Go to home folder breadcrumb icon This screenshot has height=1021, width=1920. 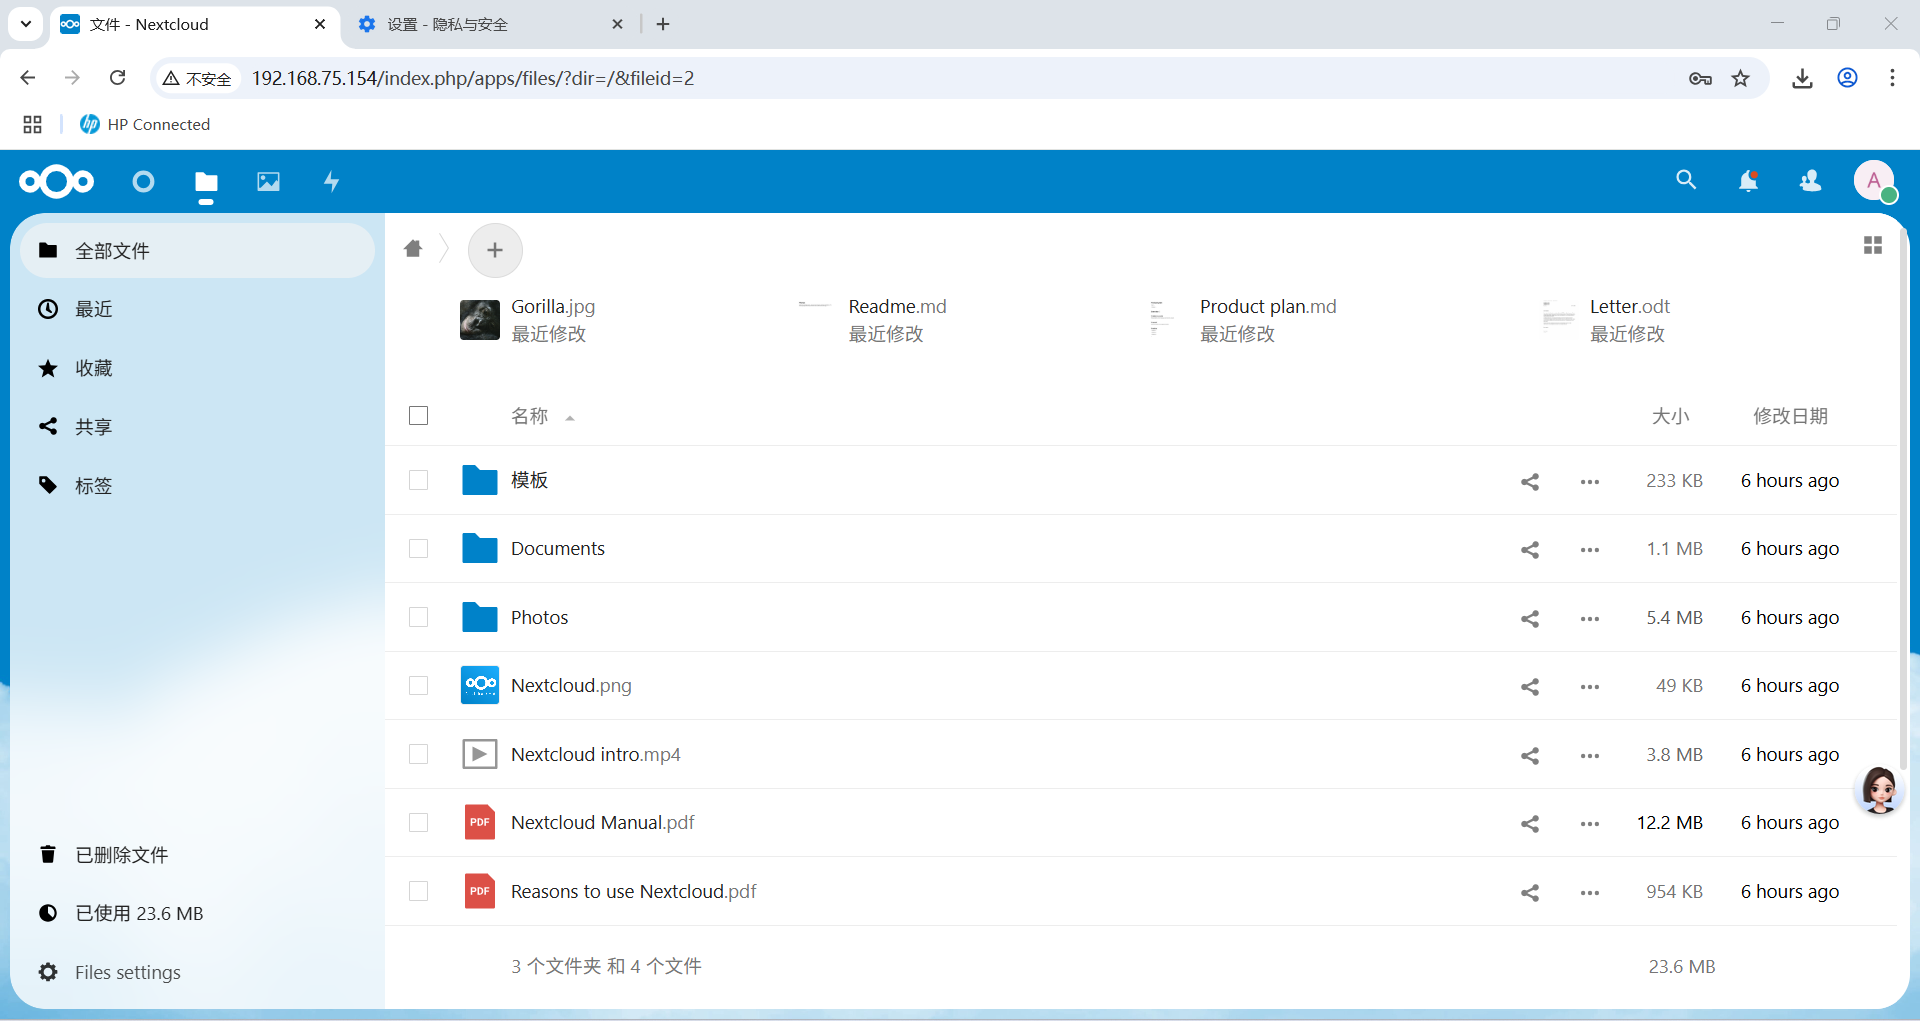pos(413,249)
